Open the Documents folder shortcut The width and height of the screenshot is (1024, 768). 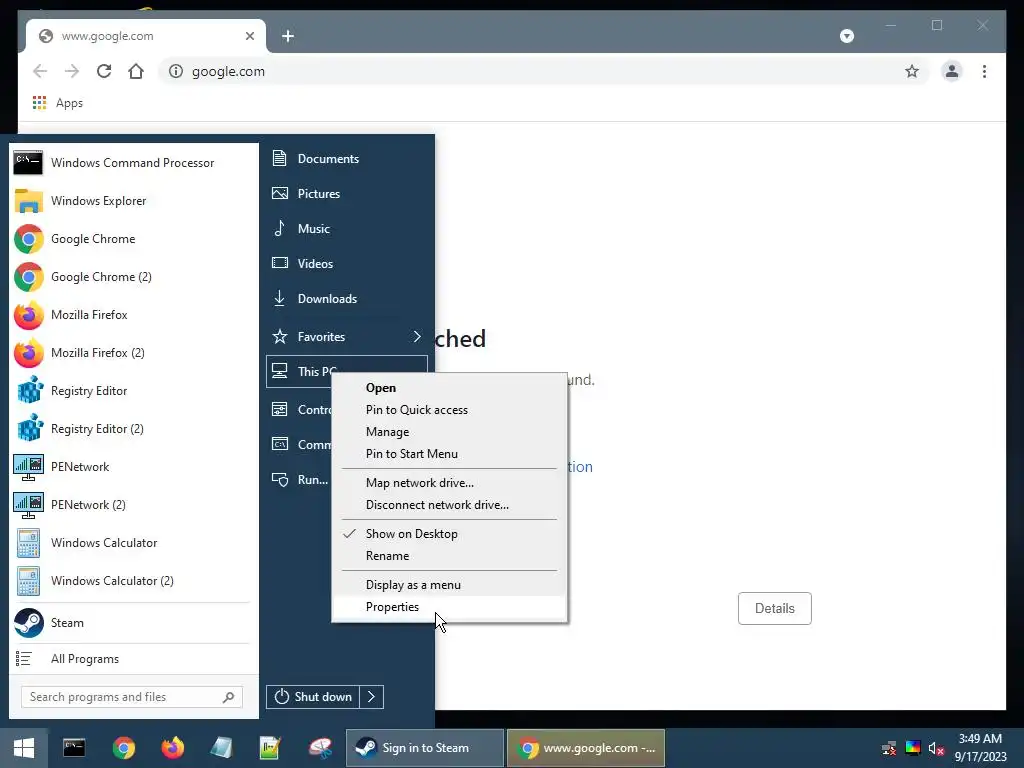click(x=347, y=159)
